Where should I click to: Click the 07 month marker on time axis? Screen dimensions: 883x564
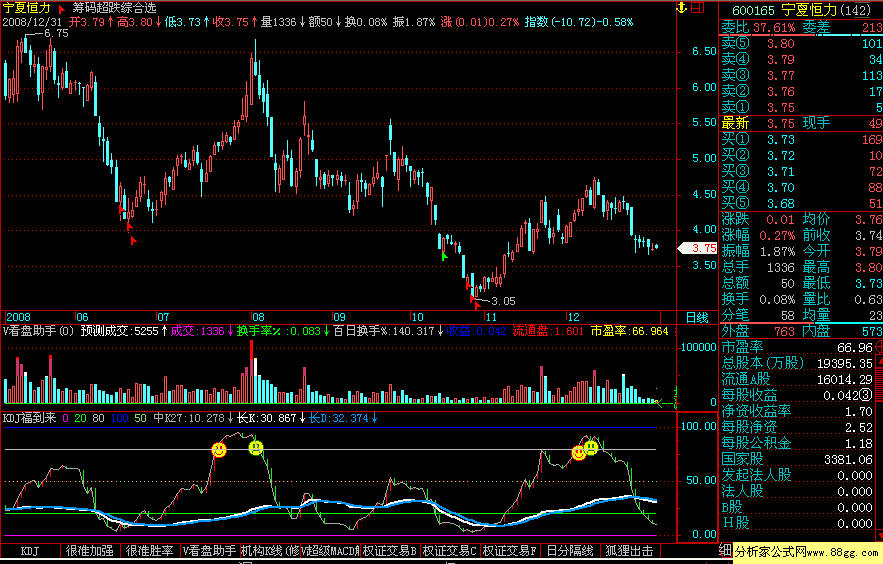pyautogui.click(x=163, y=317)
